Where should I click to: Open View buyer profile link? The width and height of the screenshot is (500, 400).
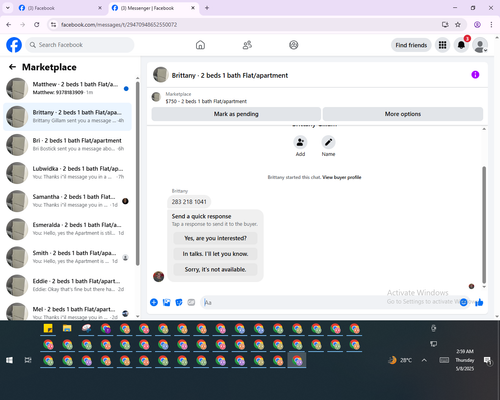[x=342, y=177]
